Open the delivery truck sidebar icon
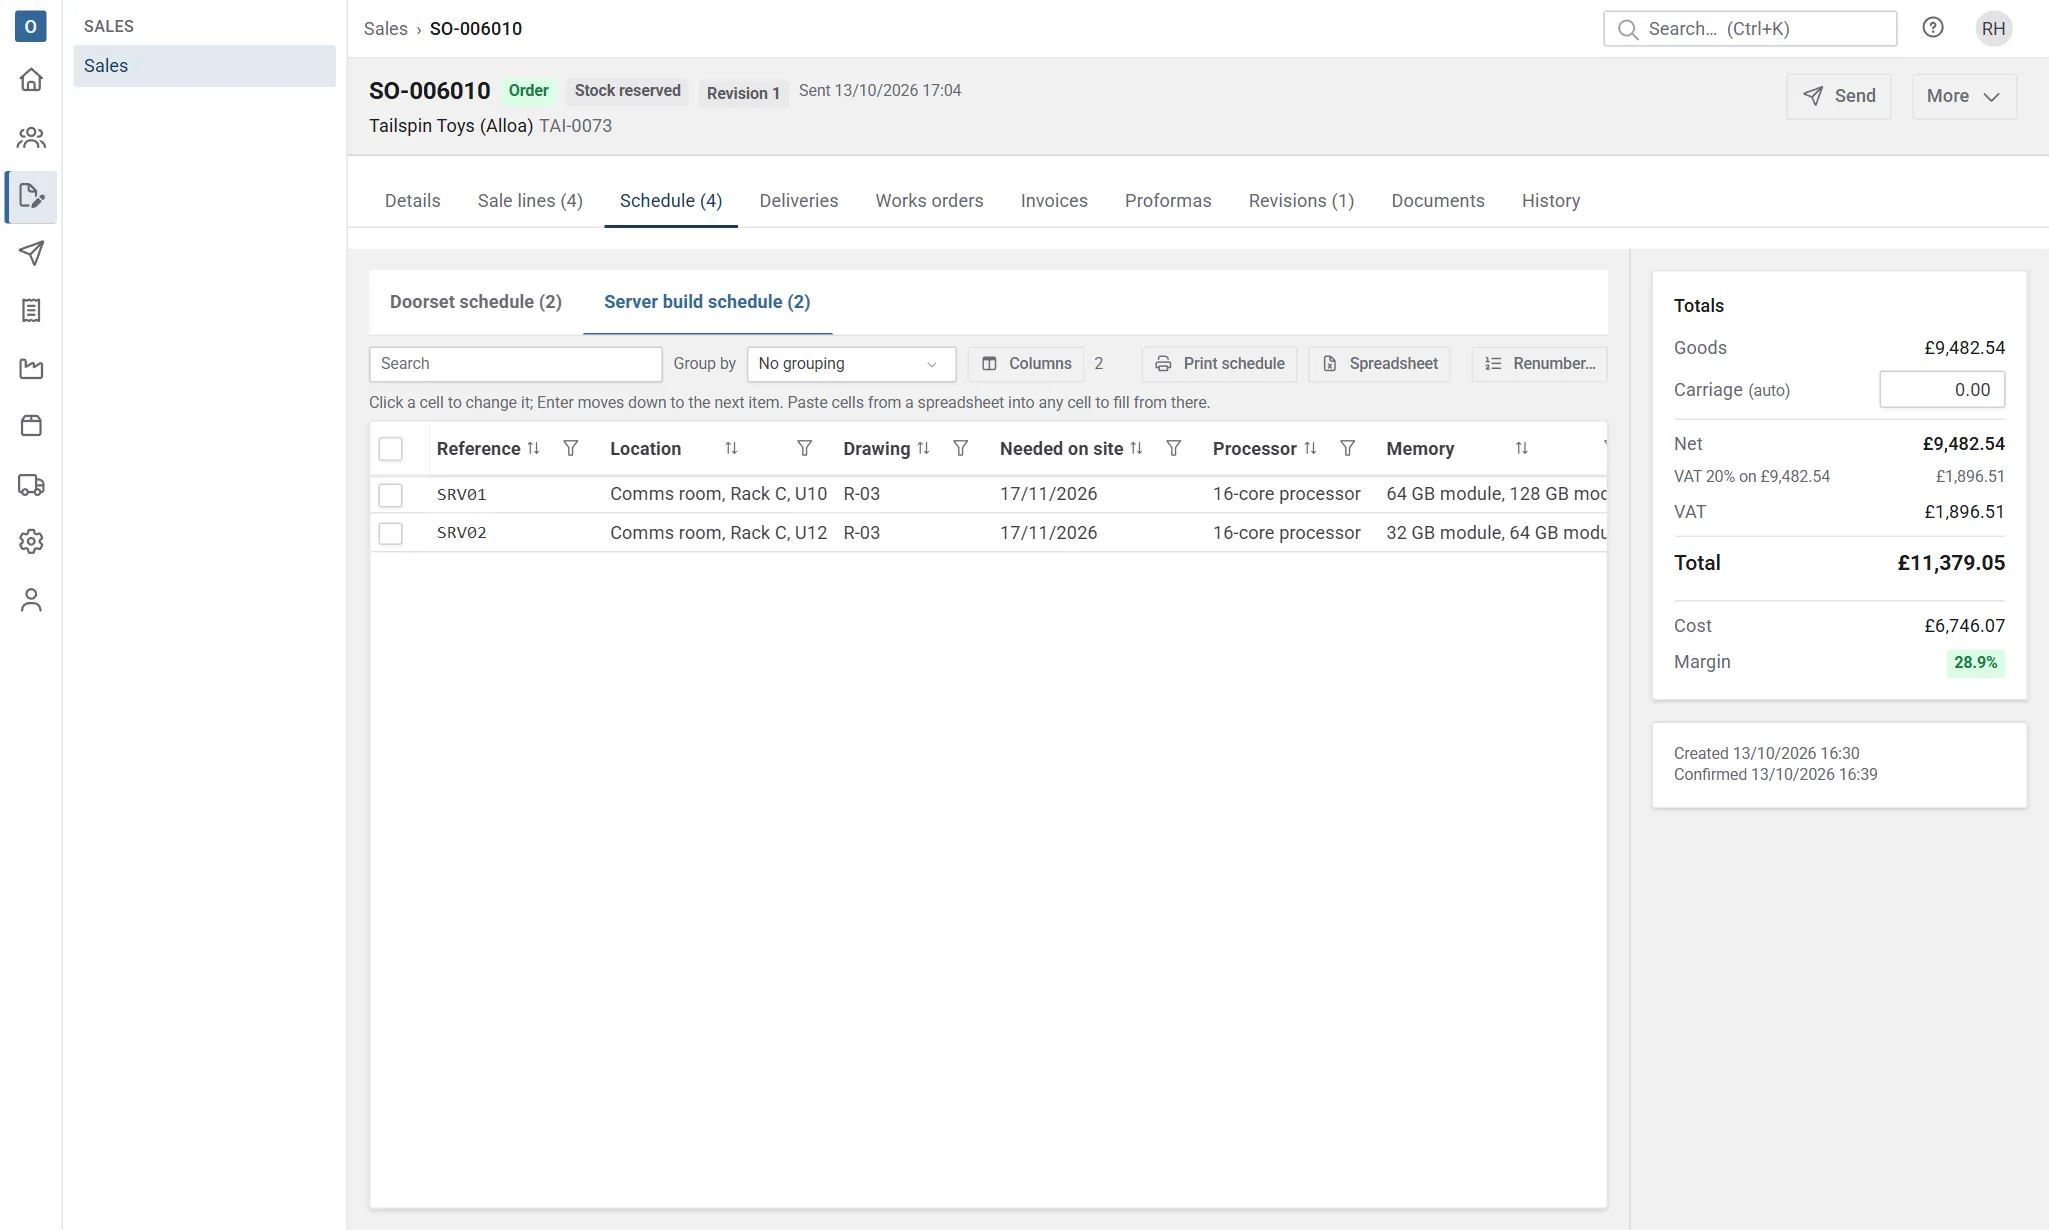Image resolution: width=2049 pixels, height=1230 pixels. [x=31, y=485]
